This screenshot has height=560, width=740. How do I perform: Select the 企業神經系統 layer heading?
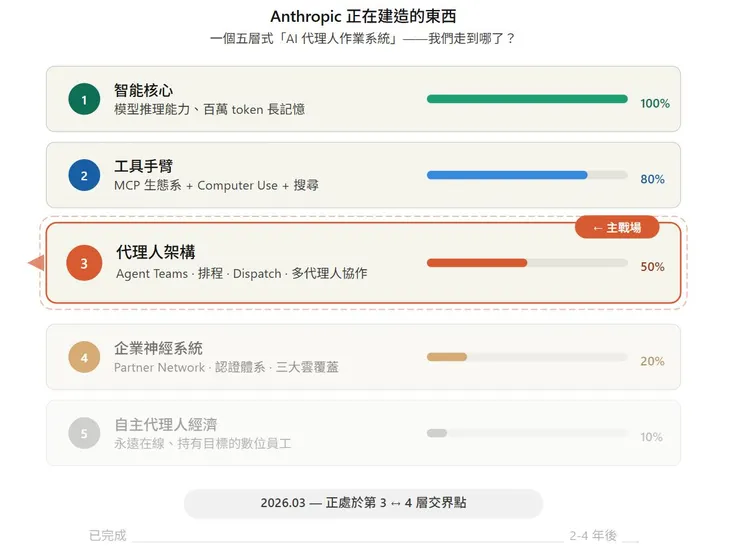[158, 348]
